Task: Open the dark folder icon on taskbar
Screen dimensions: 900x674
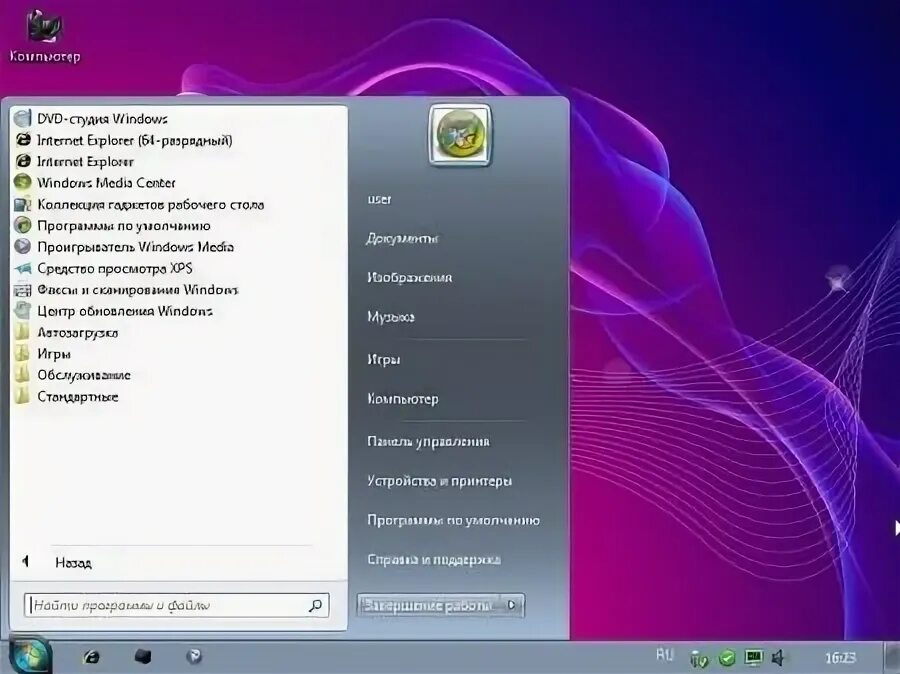Action: coord(142,656)
